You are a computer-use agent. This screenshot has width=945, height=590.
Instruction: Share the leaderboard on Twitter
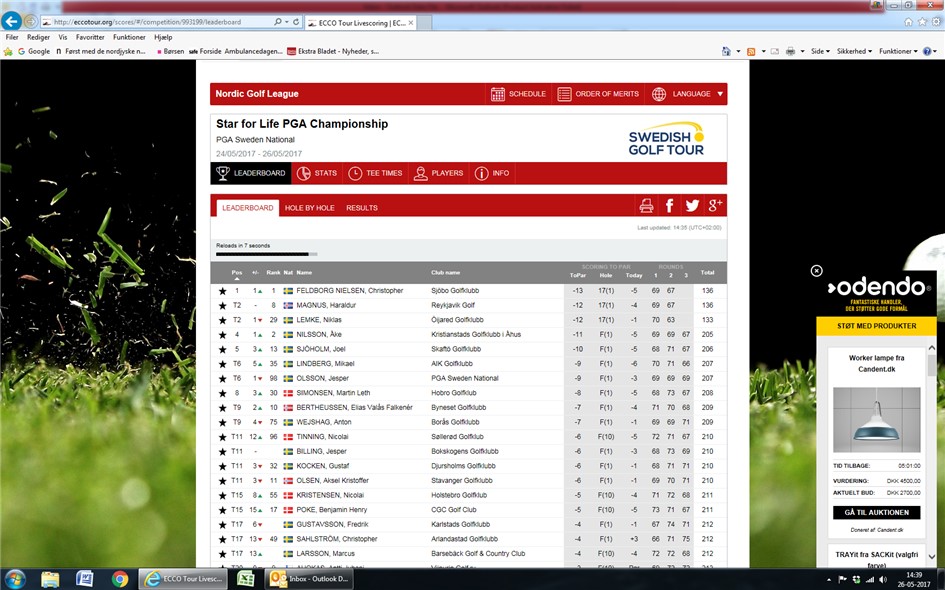(692, 206)
